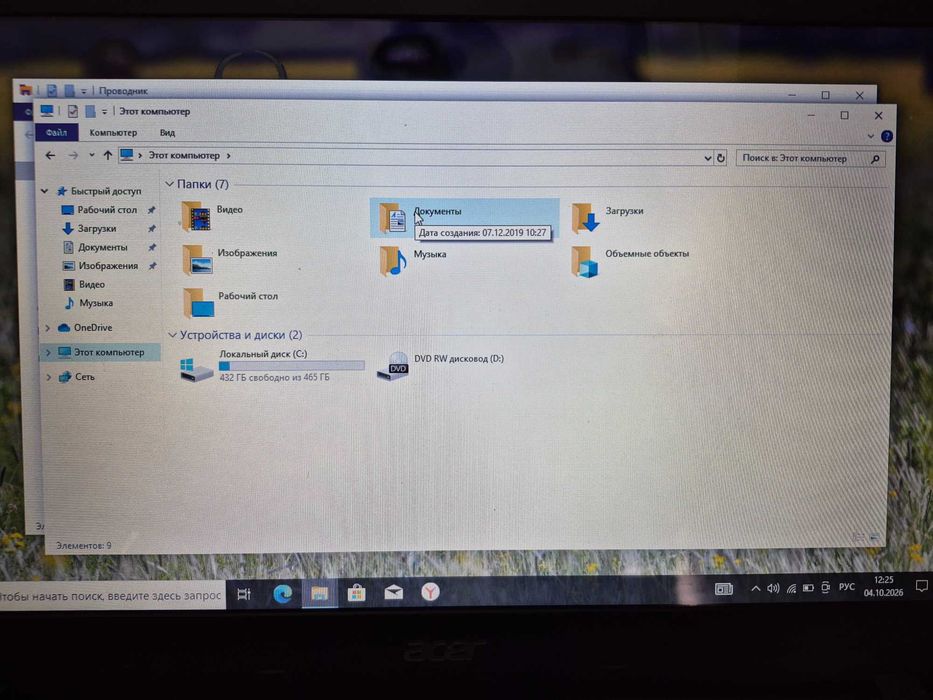Go up one level with up arrow
Screen dimensions: 933x700
108,155
